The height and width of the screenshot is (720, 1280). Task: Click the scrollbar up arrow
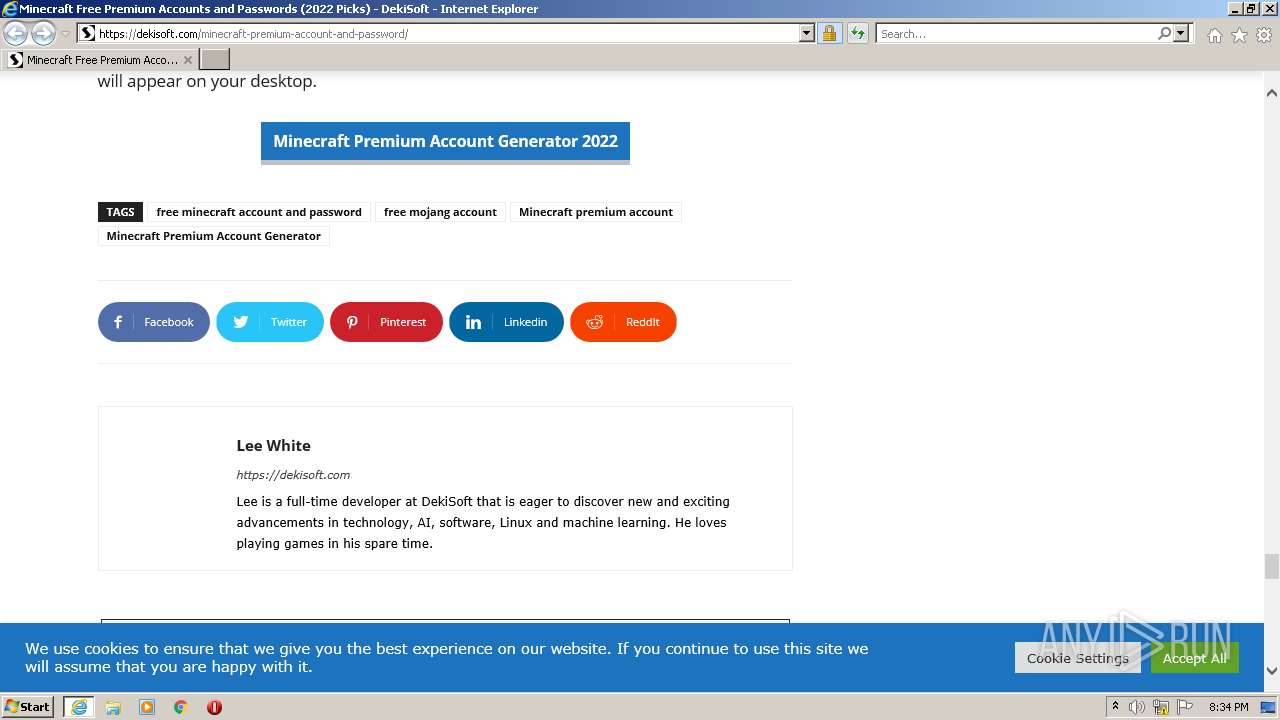tap(1272, 93)
